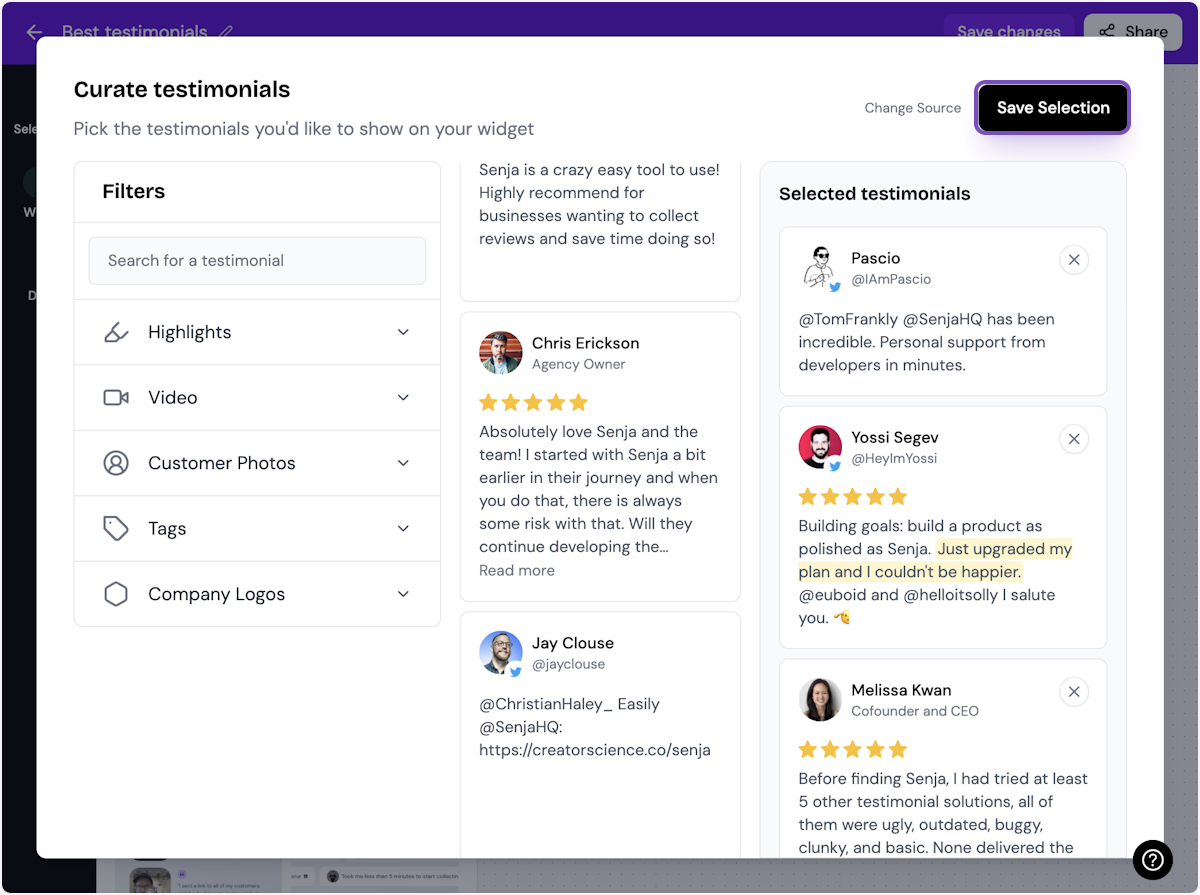Click the Video camera icon
This screenshot has height=895, width=1200.
tap(116, 398)
